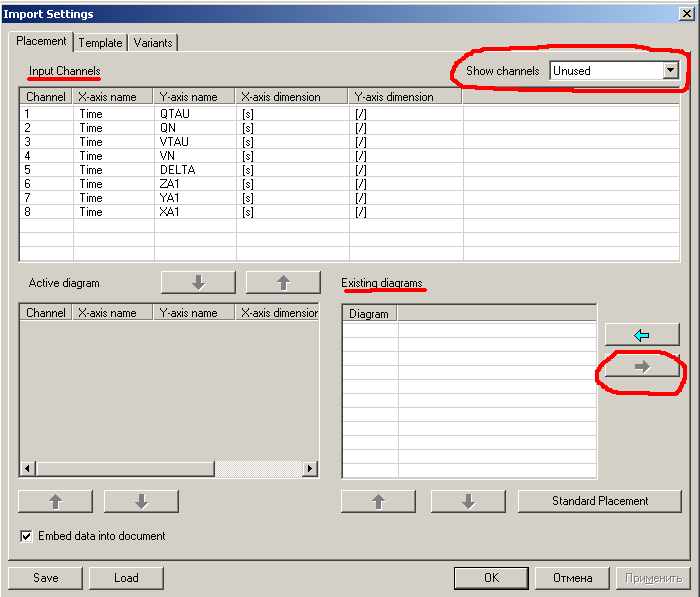Click down arrow below Active diagram list

141,501
